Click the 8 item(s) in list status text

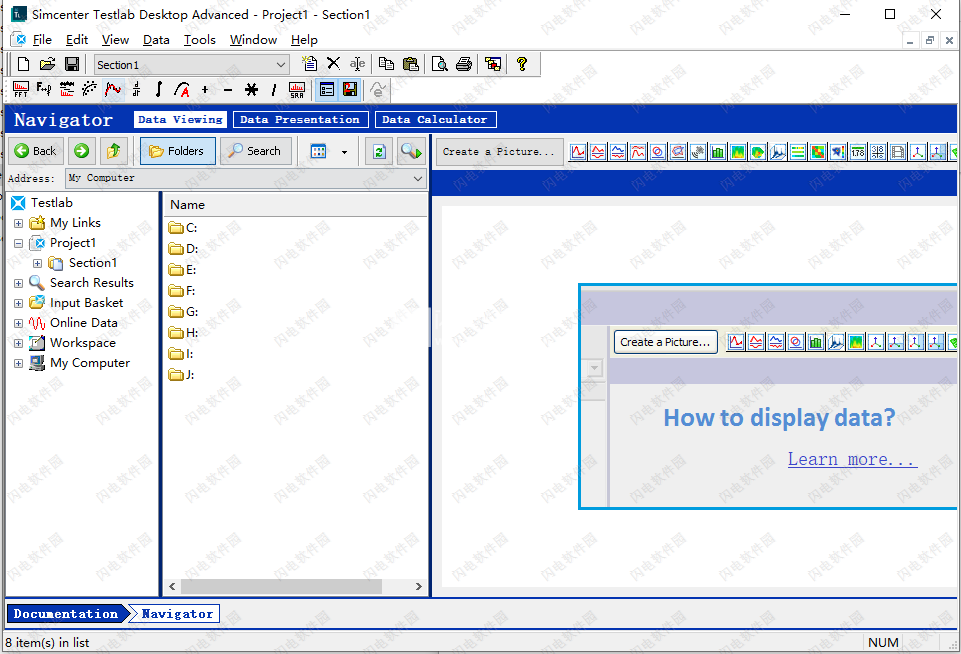click(x=47, y=642)
